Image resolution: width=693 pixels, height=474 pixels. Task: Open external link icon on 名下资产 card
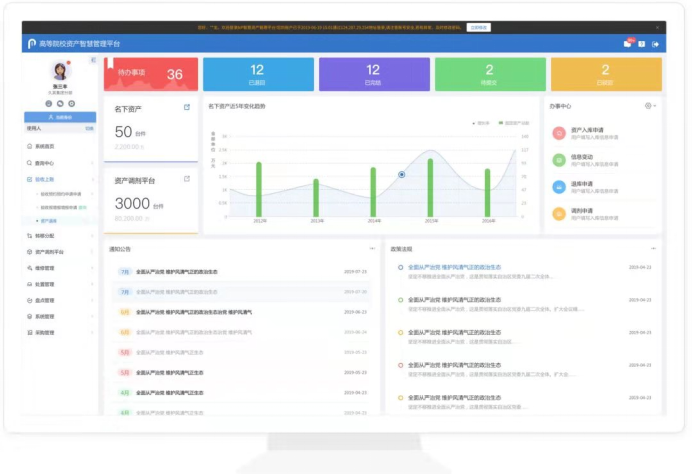tap(187, 107)
